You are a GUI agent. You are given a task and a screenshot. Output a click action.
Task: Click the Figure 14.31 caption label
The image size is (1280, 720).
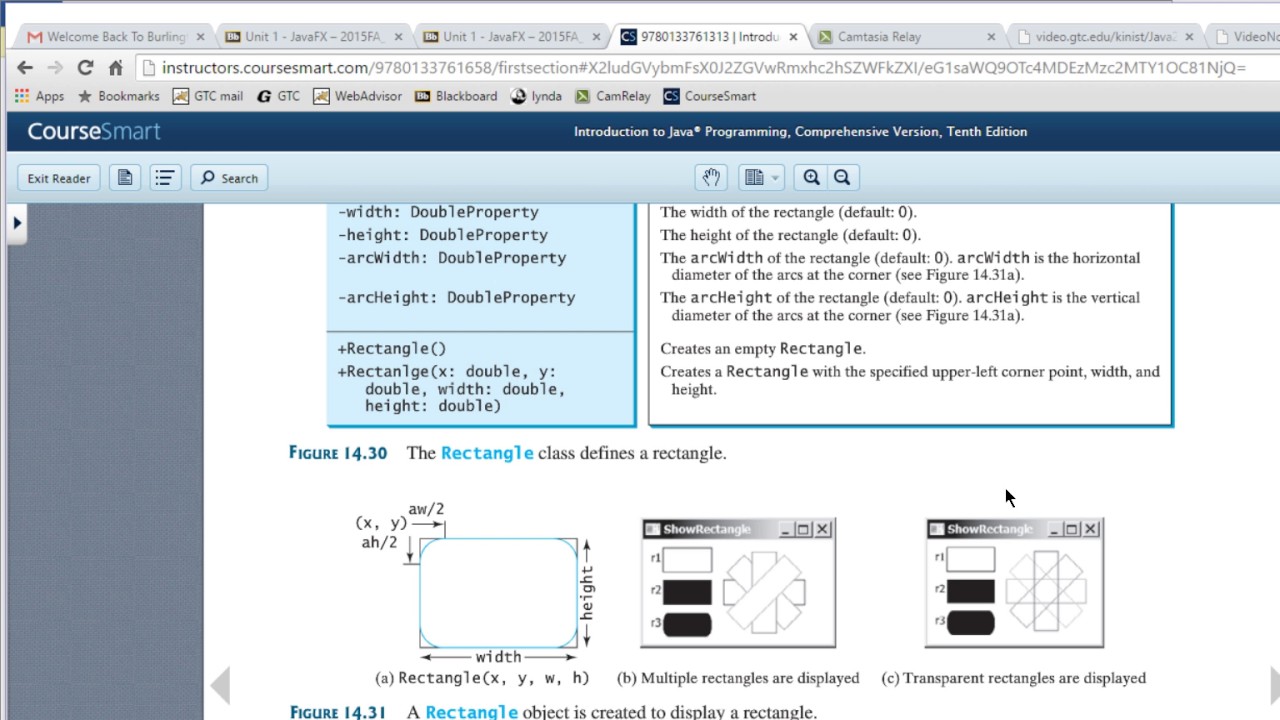(338, 712)
